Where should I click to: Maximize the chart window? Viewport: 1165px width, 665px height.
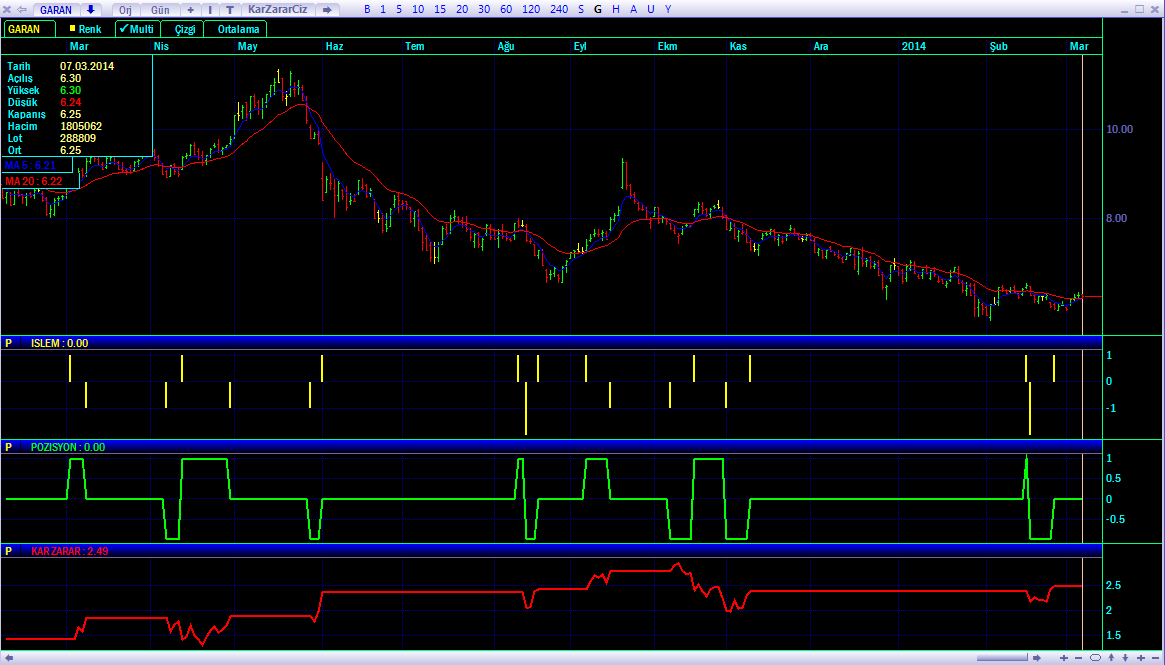(x=1140, y=9)
